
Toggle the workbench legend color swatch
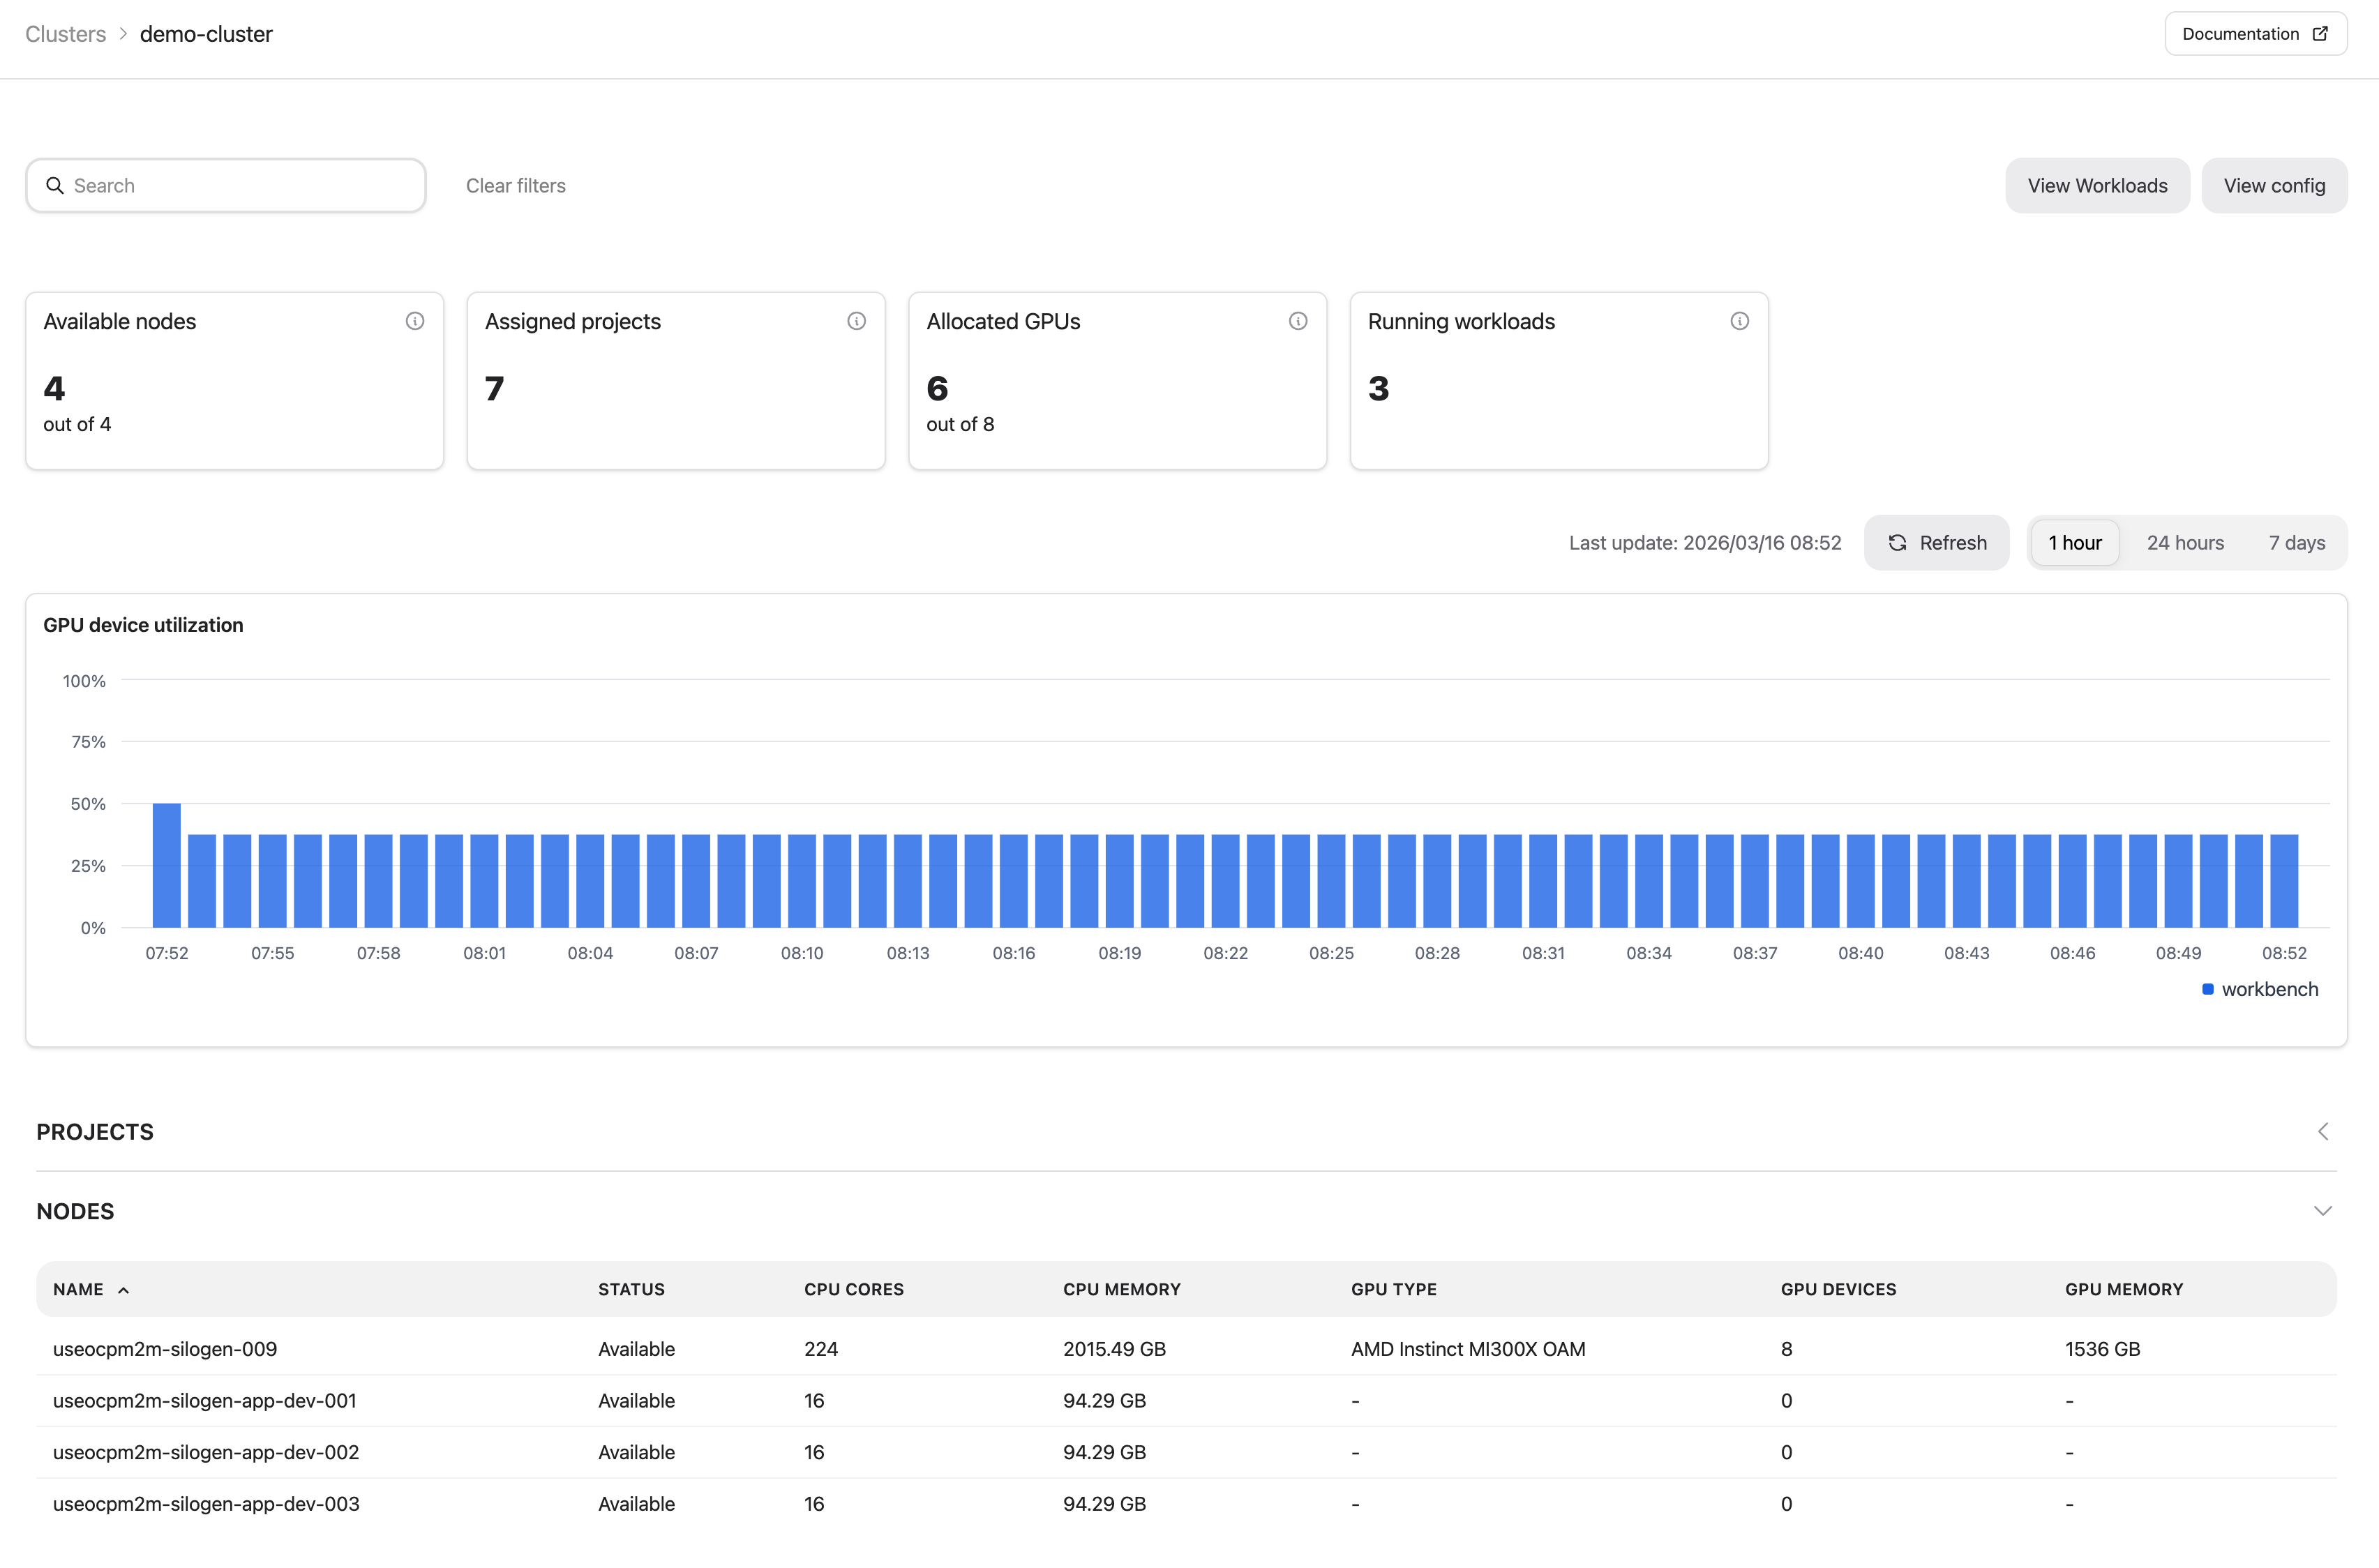[x=2207, y=989]
